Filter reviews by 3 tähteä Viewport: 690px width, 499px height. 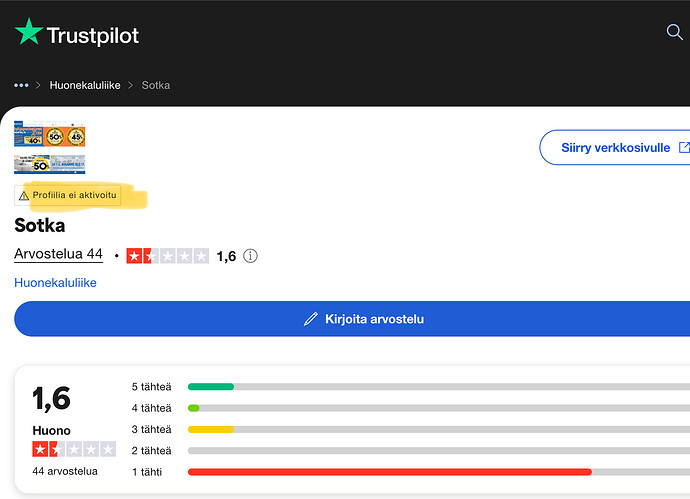tap(152, 429)
